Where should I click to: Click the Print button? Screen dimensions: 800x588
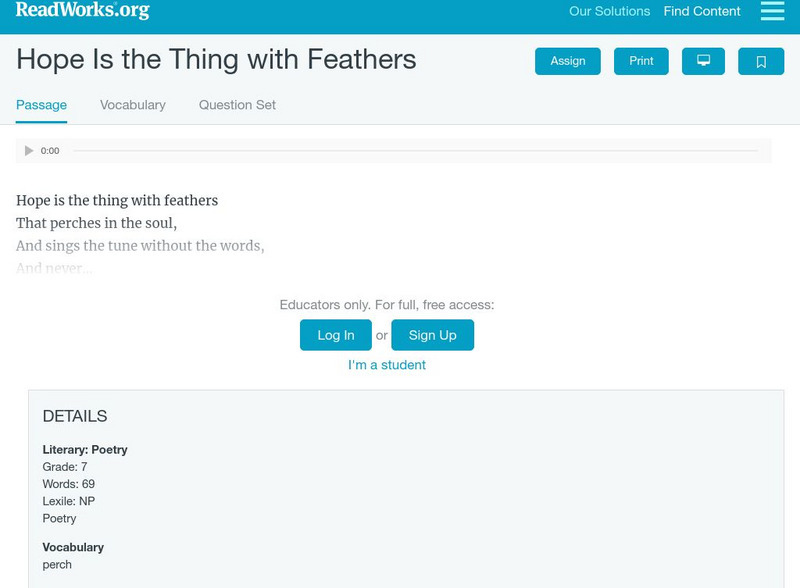(x=641, y=61)
